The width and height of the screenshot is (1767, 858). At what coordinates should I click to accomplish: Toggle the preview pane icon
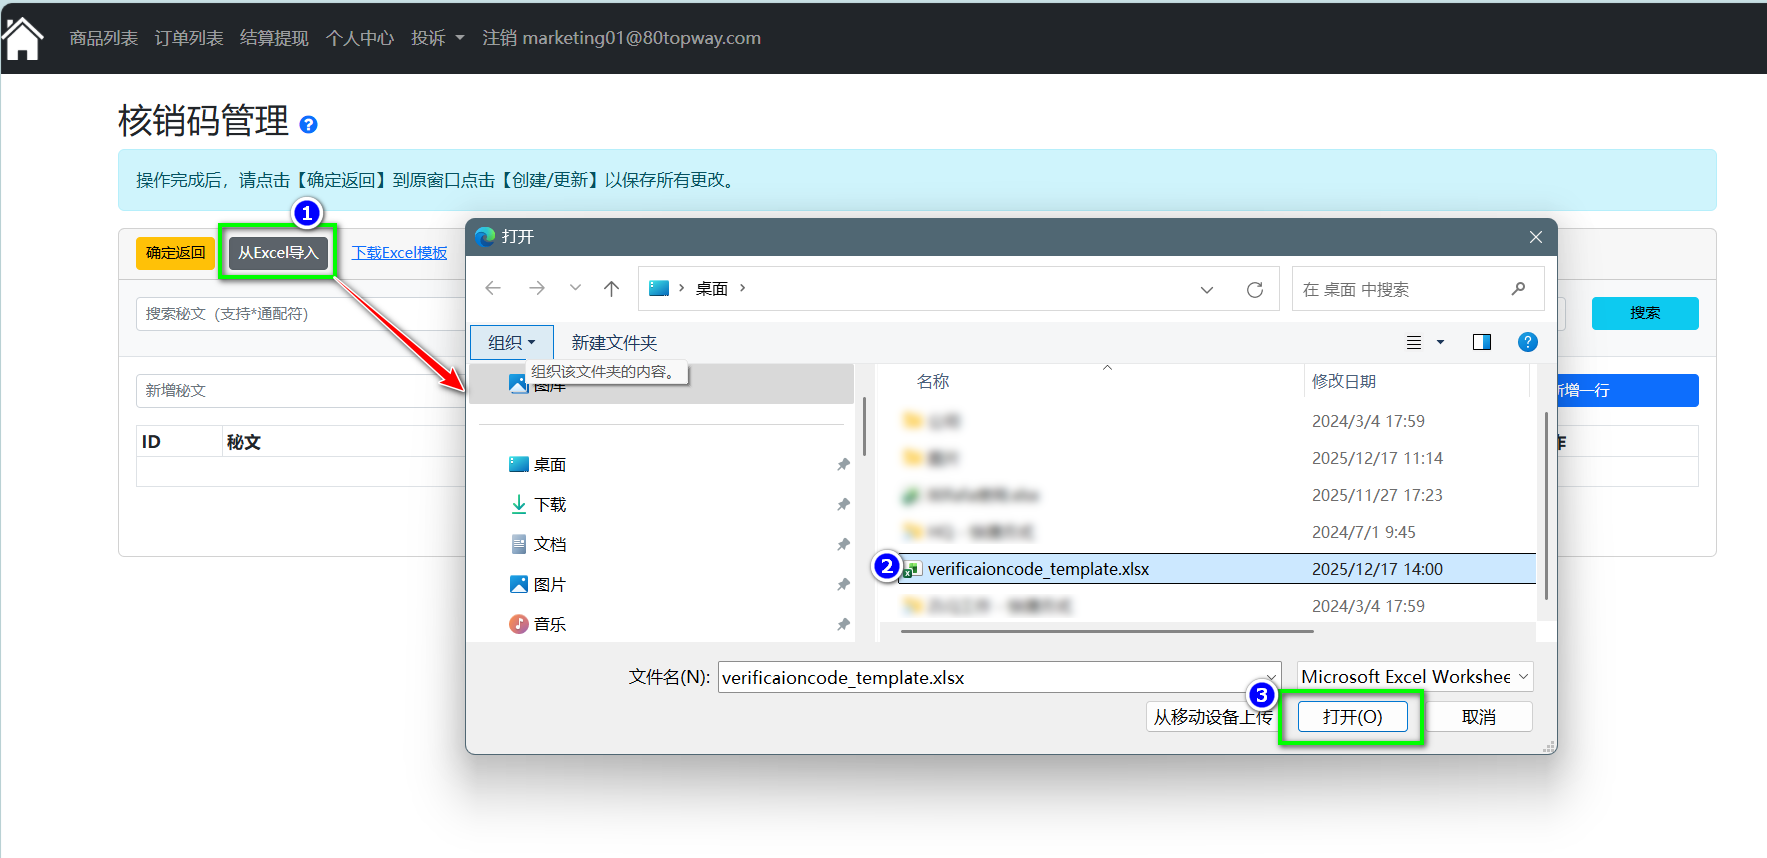pyautogui.click(x=1481, y=343)
